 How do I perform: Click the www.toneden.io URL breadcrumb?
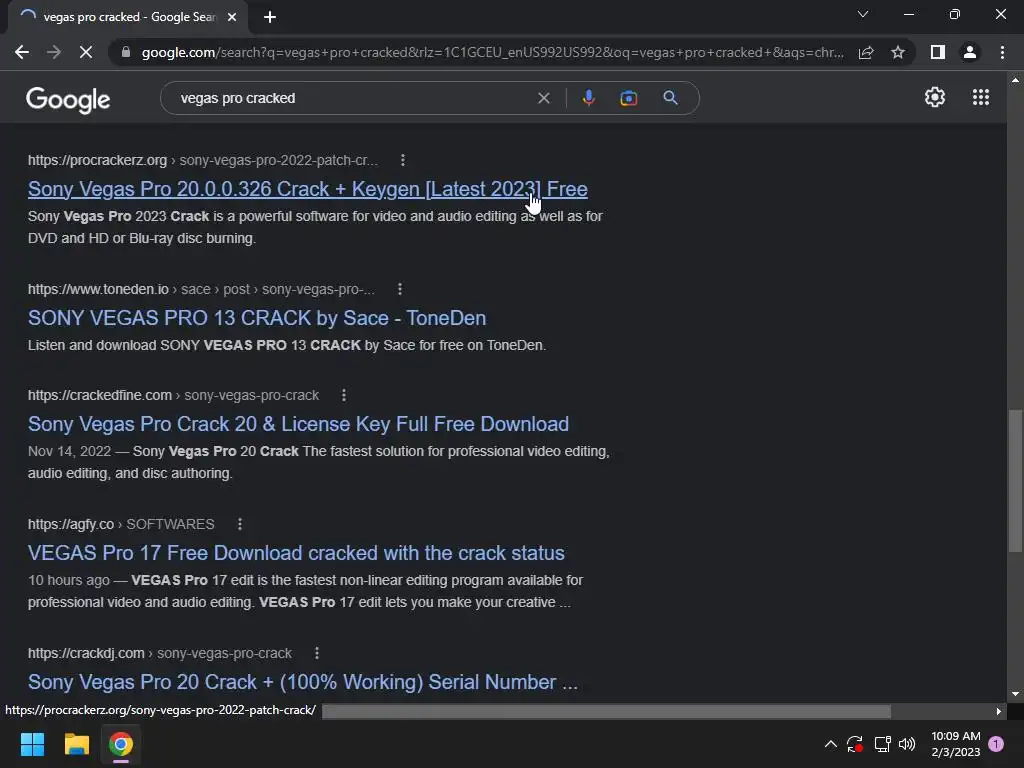201,289
